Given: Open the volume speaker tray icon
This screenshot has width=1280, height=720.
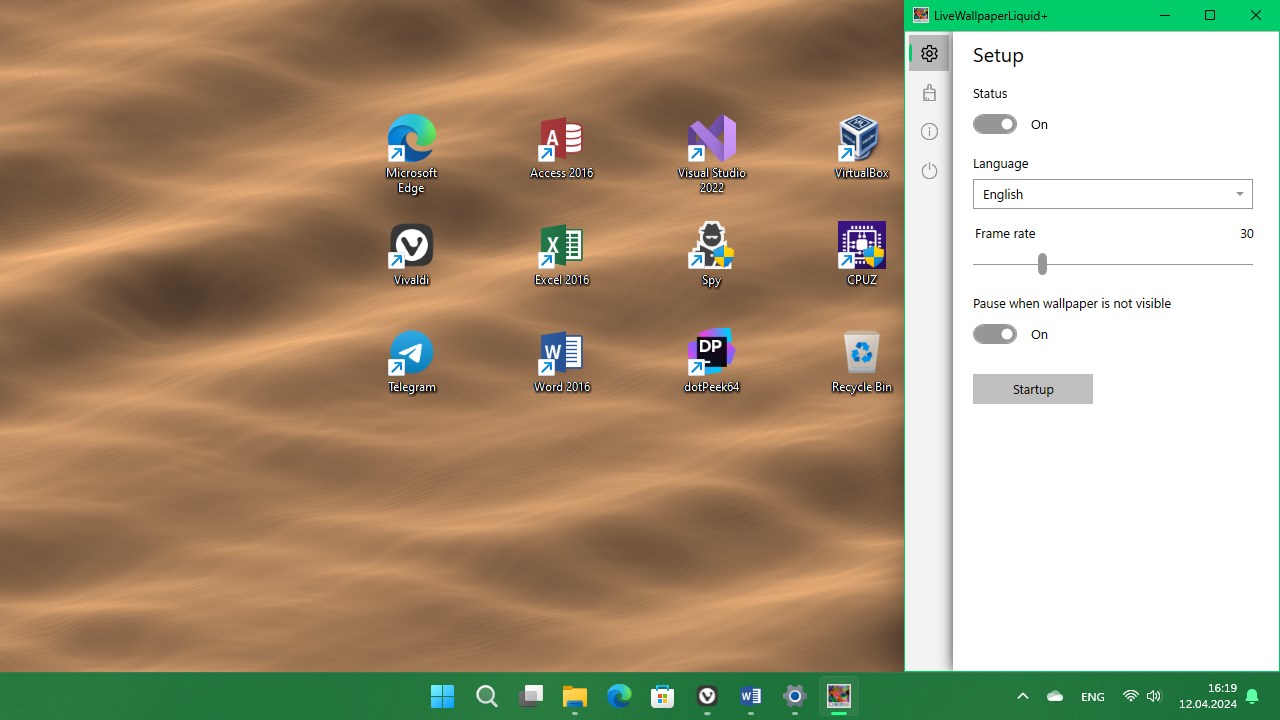Looking at the screenshot, I should (x=1154, y=696).
